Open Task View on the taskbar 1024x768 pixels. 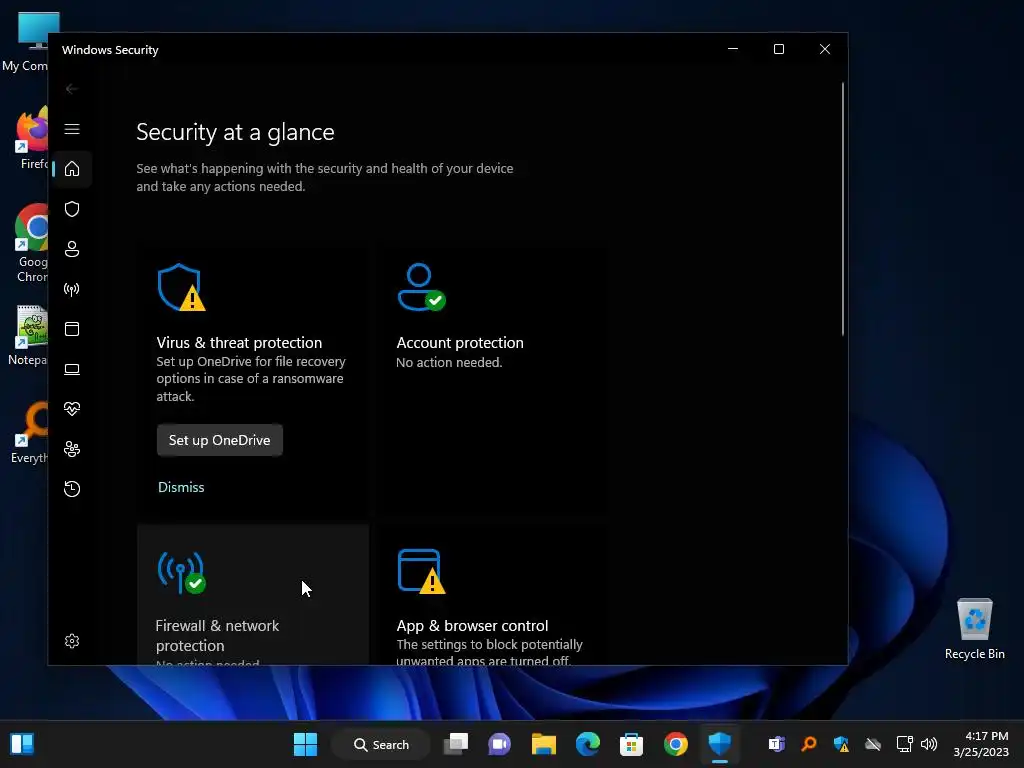click(456, 744)
